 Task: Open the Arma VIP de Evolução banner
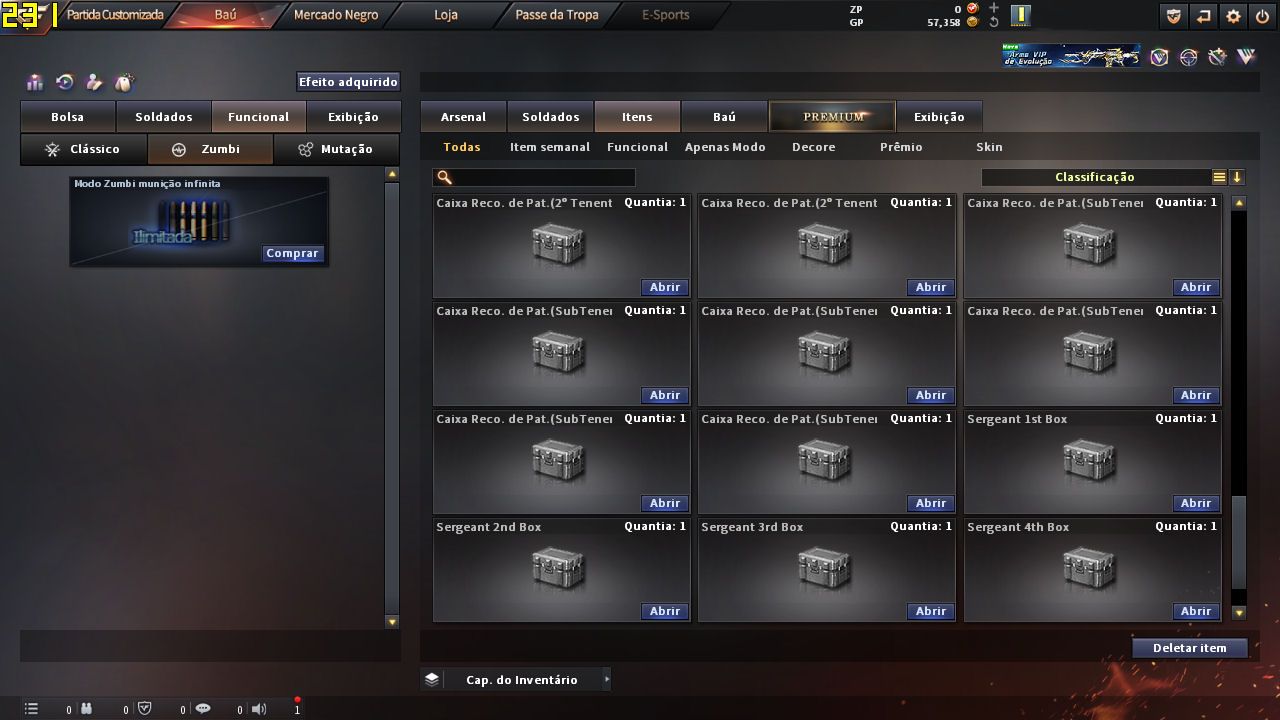pos(1071,56)
